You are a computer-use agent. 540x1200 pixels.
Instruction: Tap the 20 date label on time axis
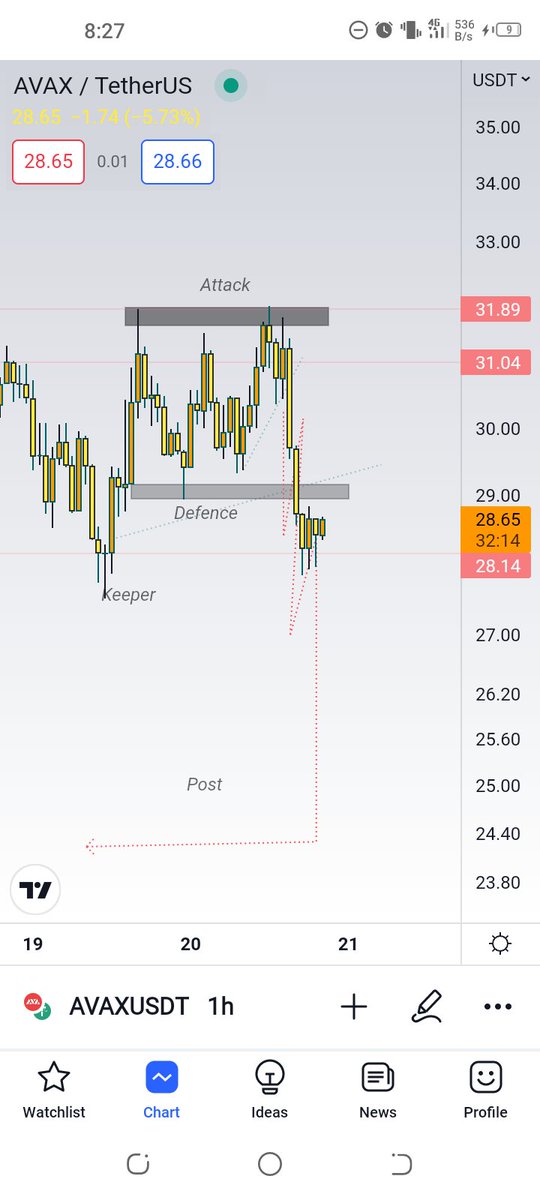[x=190, y=943]
